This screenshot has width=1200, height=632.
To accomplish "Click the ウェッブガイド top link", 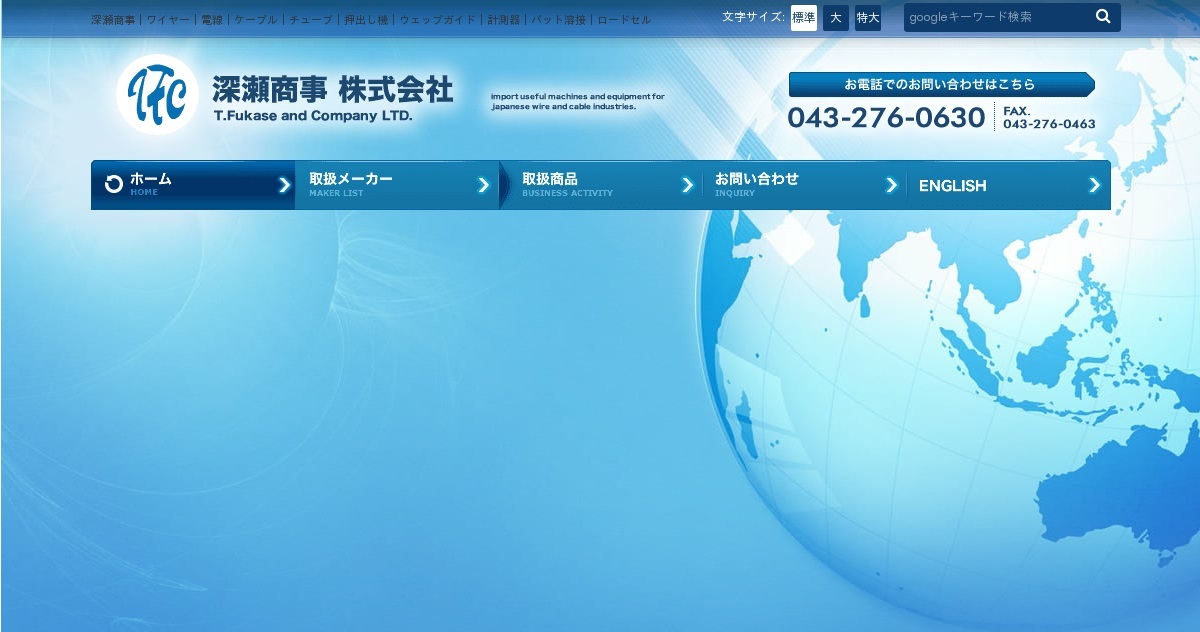I will [438, 20].
